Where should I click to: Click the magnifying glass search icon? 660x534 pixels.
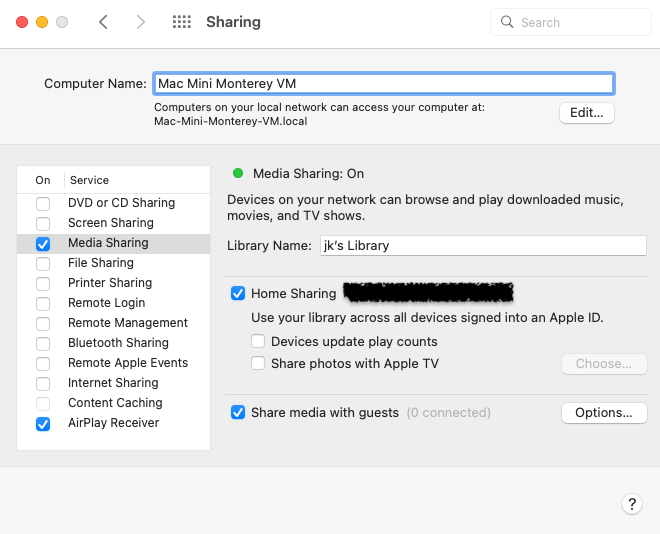(507, 22)
